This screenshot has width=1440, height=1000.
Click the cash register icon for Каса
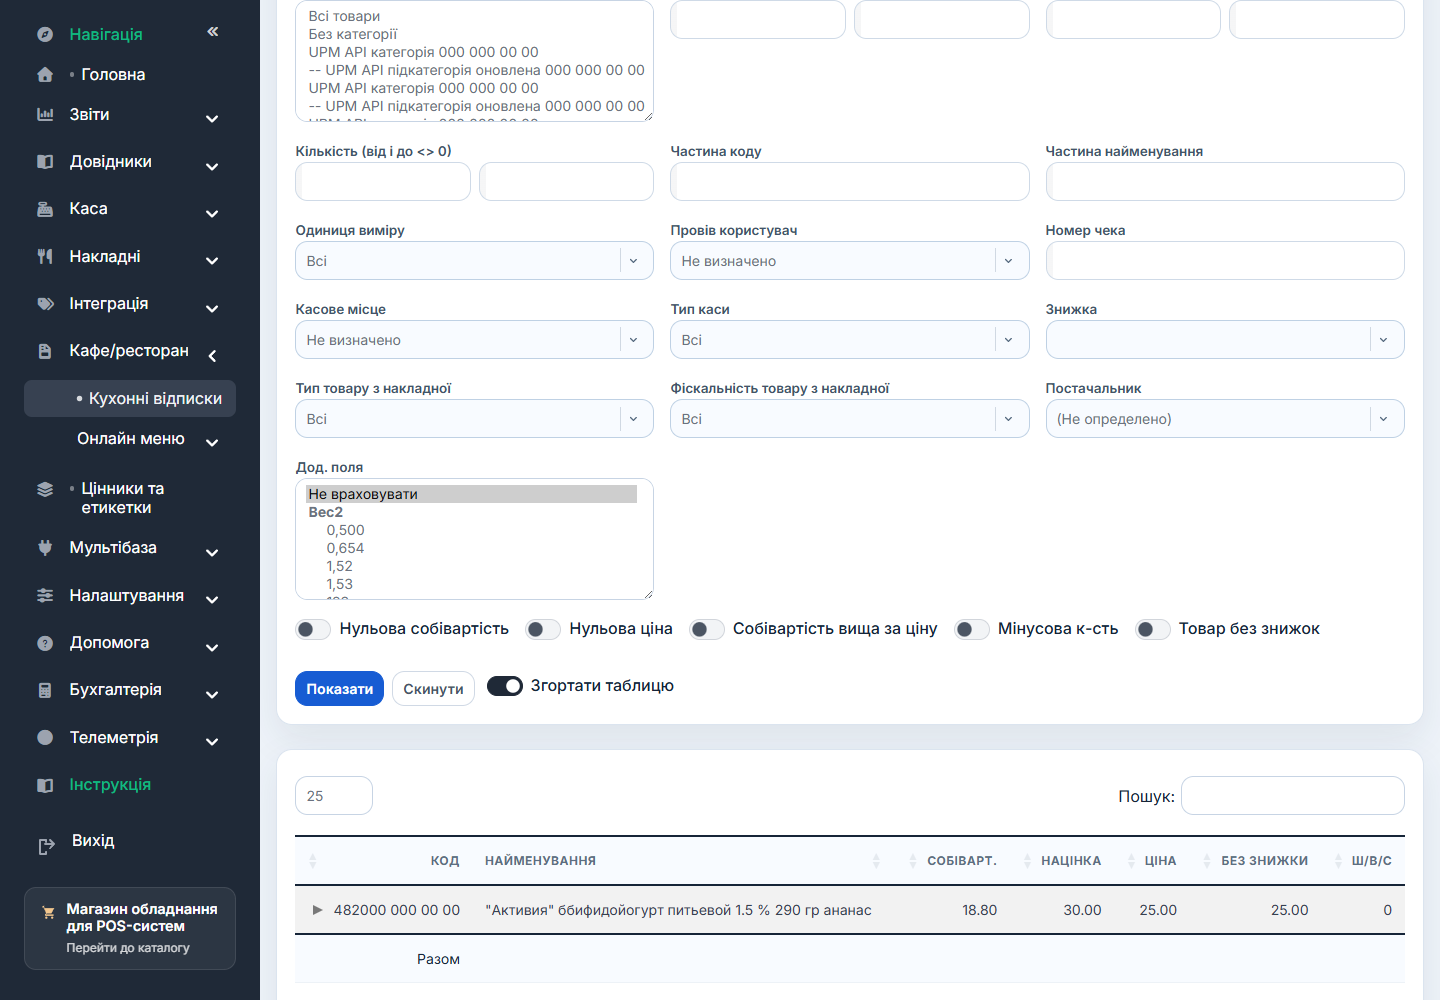coord(45,209)
